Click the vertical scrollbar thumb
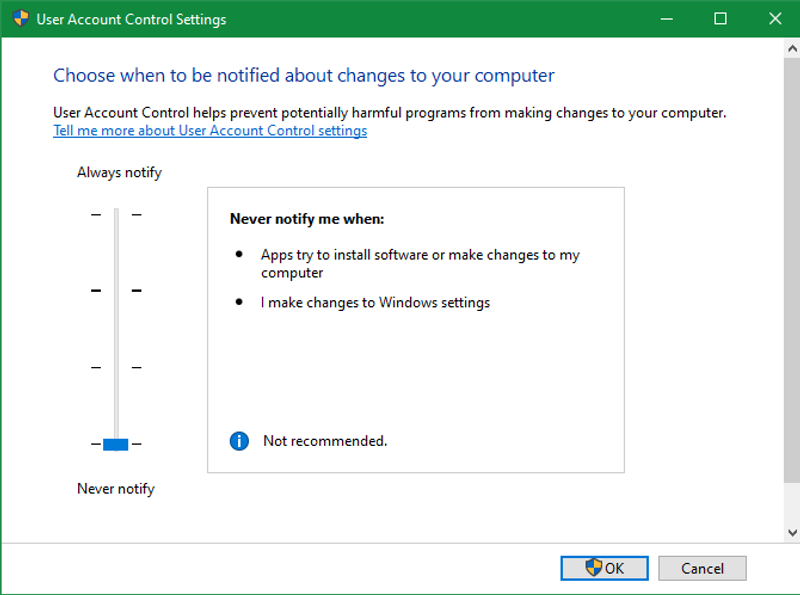 (x=792, y=270)
